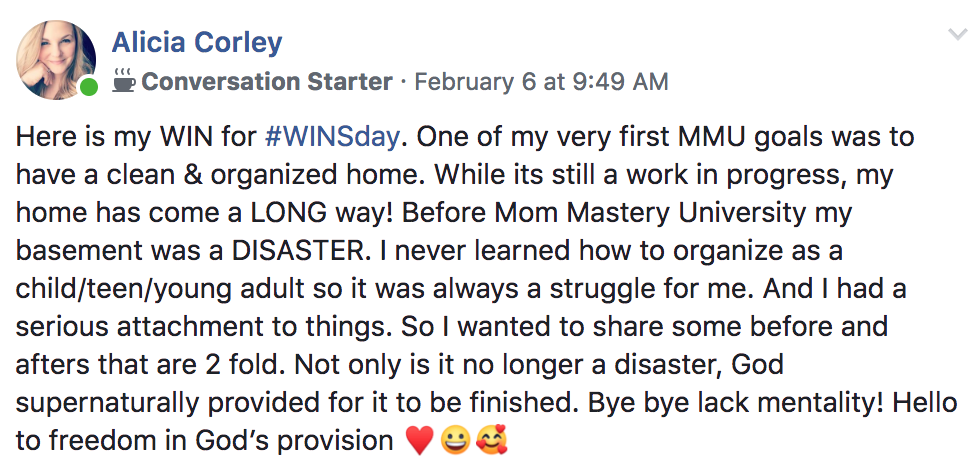The width and height of the screenshot is (974, 468).
Task: Click the coffee cup badge icon
Action: click(x=124, y=81)
